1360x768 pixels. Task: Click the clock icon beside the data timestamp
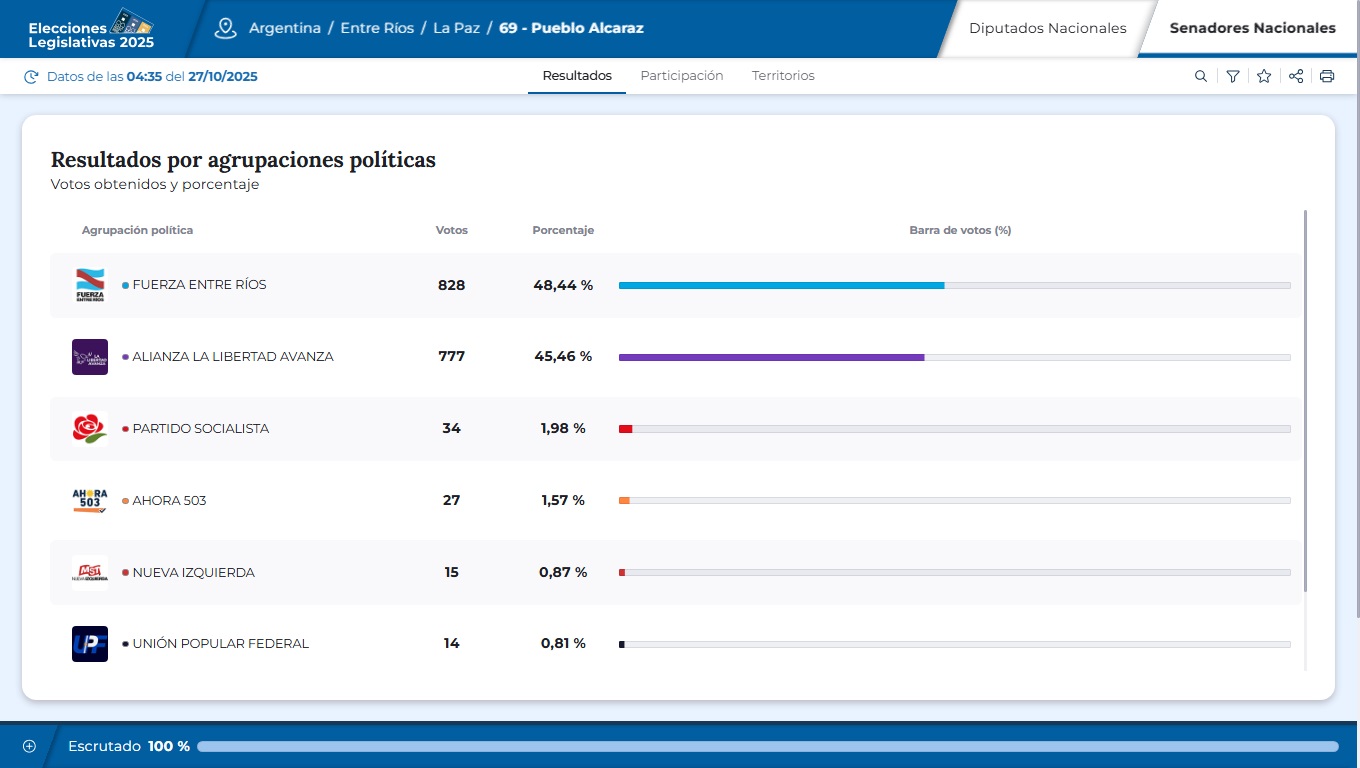[x=31, y=76]
